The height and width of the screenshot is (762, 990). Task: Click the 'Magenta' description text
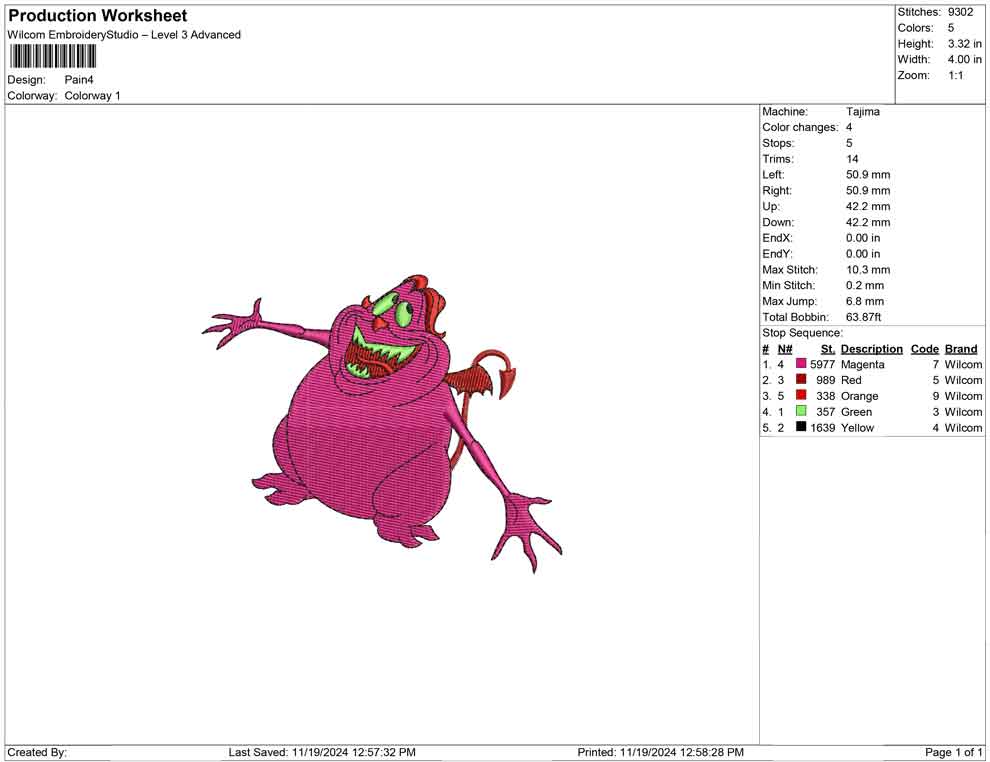(x=862, y=364)
